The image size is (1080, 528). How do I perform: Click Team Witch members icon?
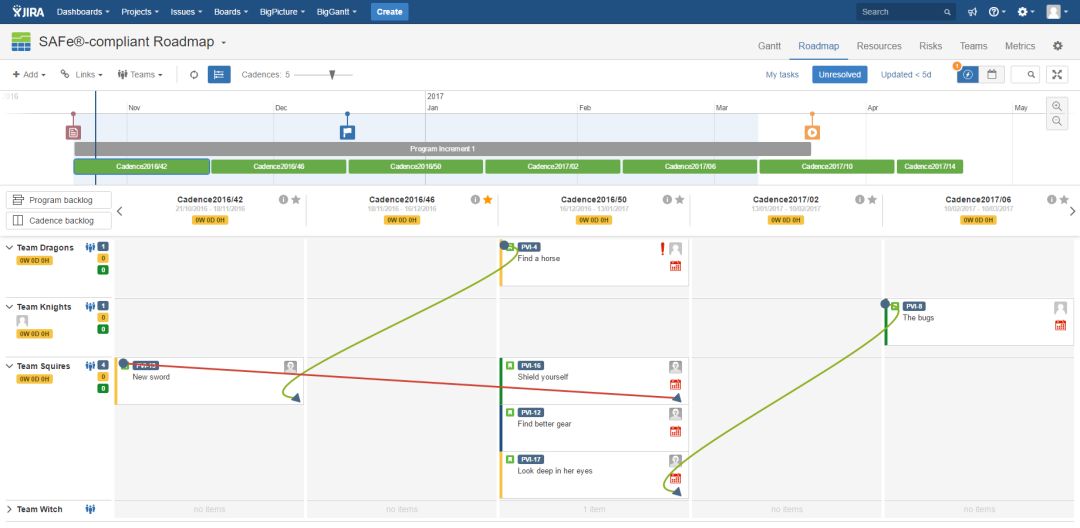[x=90, y=509]
